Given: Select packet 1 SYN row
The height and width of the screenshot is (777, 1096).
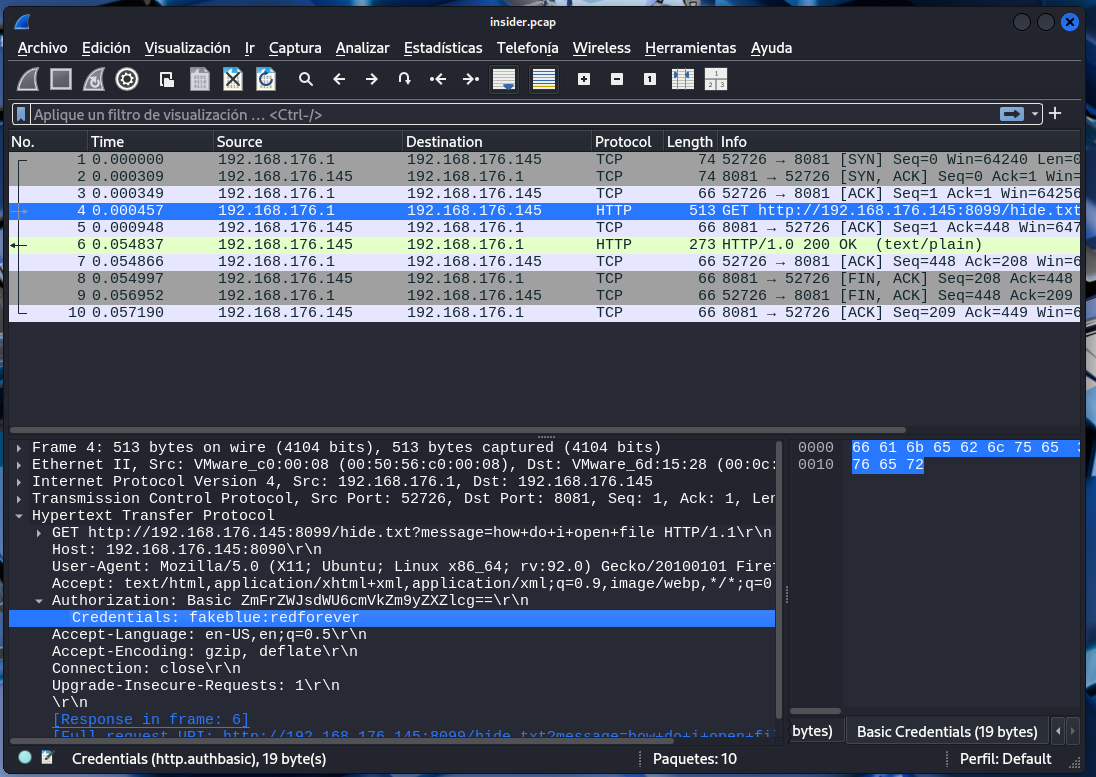Looking at the screenshot, I should pos(545,159).
